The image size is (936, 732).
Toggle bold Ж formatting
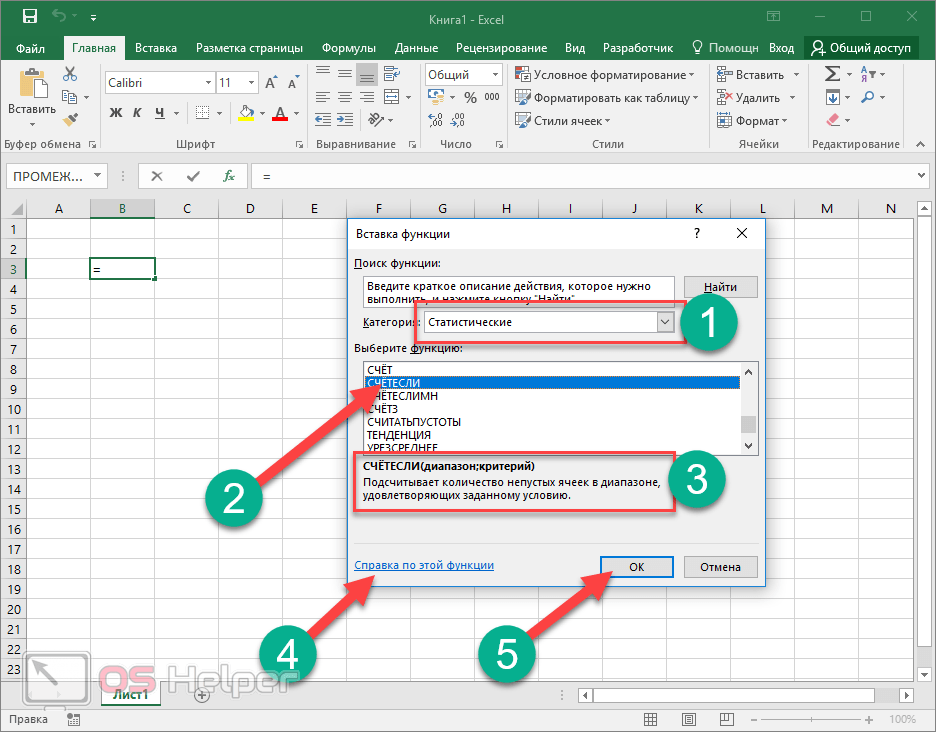(115, 113)
